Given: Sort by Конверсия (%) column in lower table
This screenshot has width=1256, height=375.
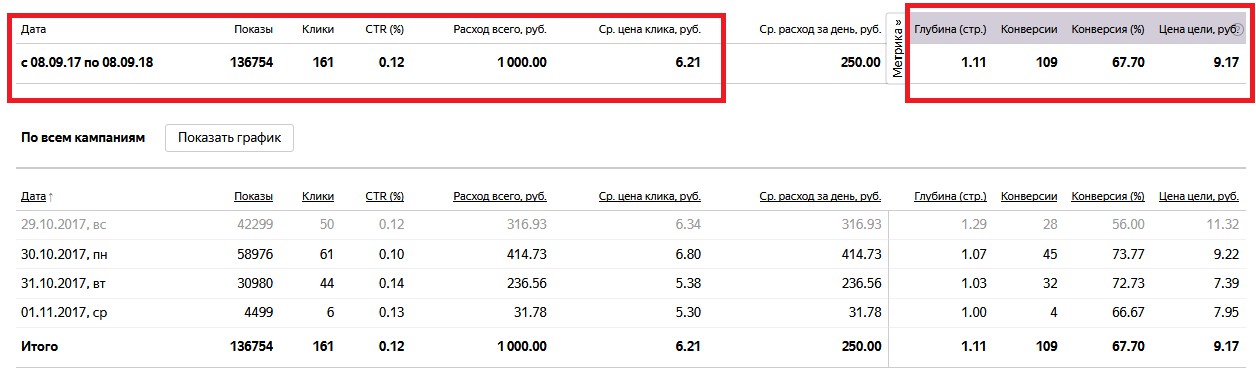Looking at the screenshot, I should click(x=1108, y=196).
